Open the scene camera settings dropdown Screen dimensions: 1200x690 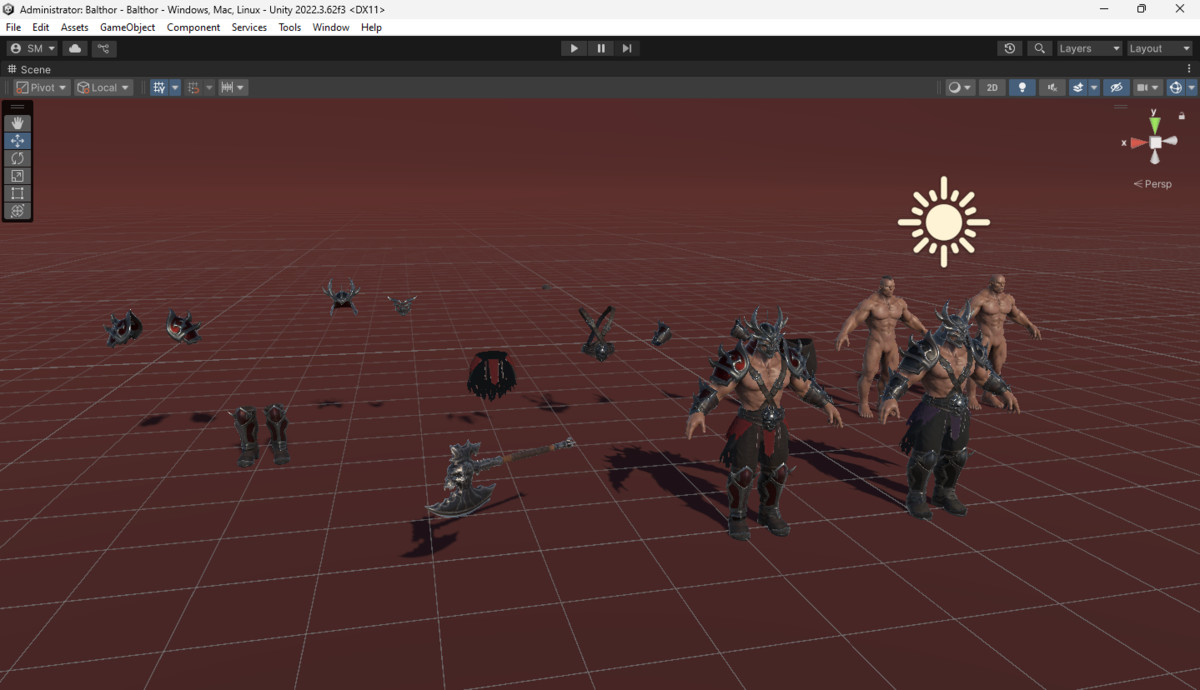[x=1148, y=88]
